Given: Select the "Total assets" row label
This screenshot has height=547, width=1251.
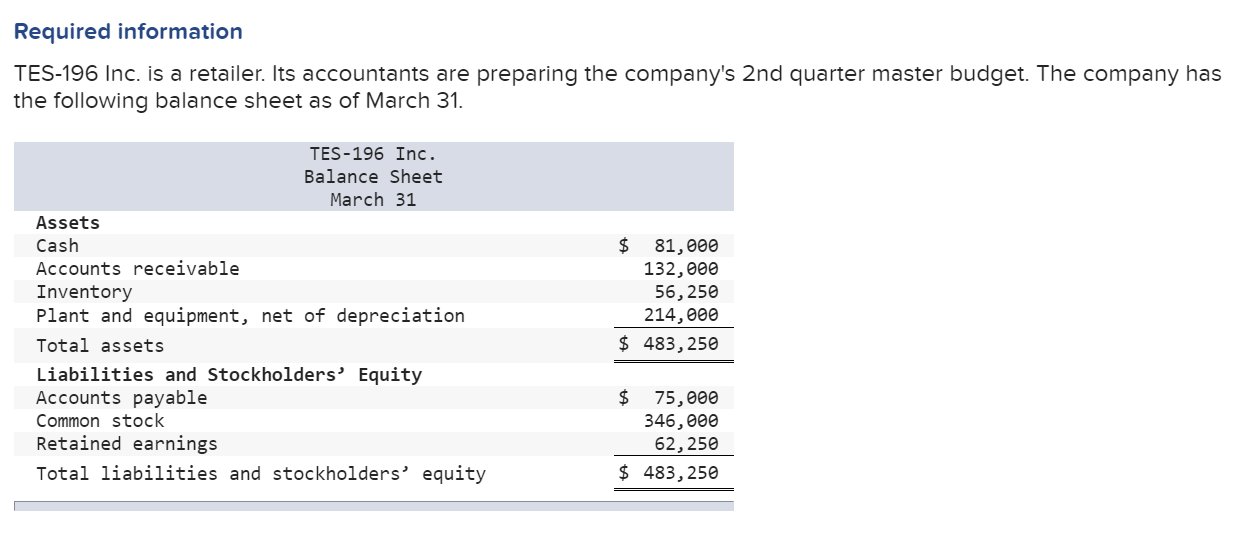Looking at the screenshot, I should pos(100,346).
